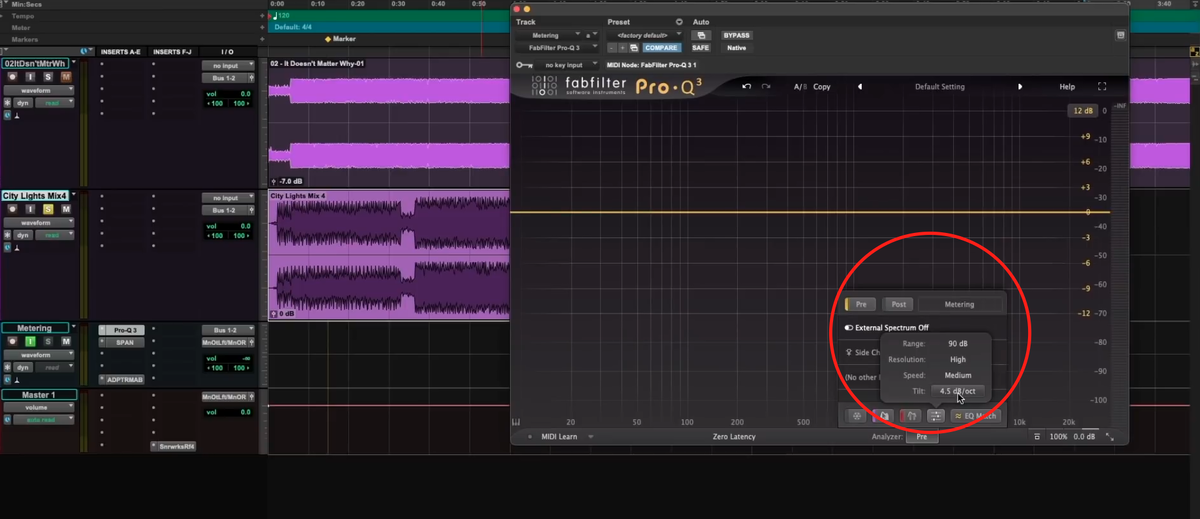Click the plug-in settings copy icon
1200x519 pixels.
coord(633,47)
